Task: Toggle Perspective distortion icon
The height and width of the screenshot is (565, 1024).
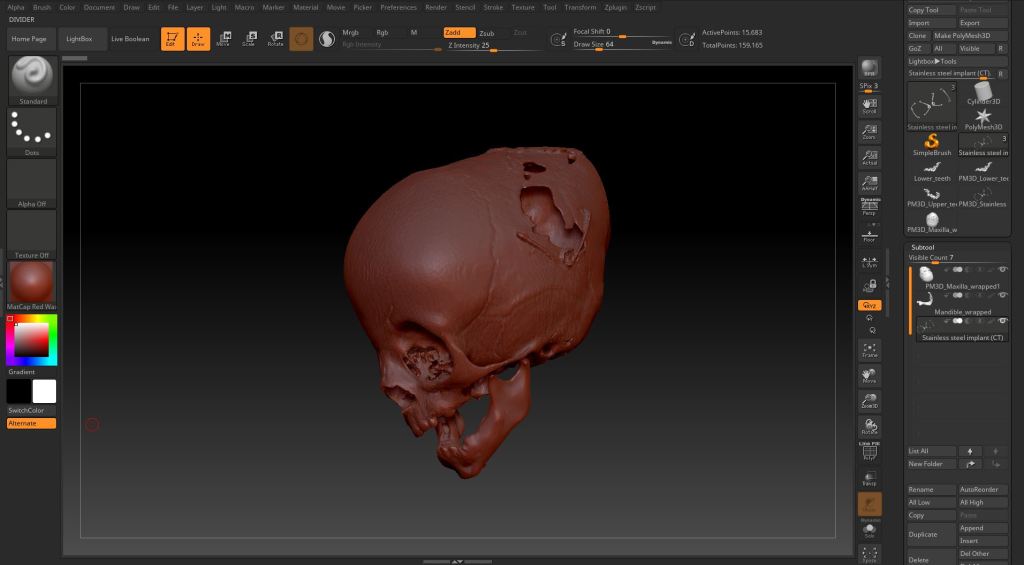Action: (869, 207)
